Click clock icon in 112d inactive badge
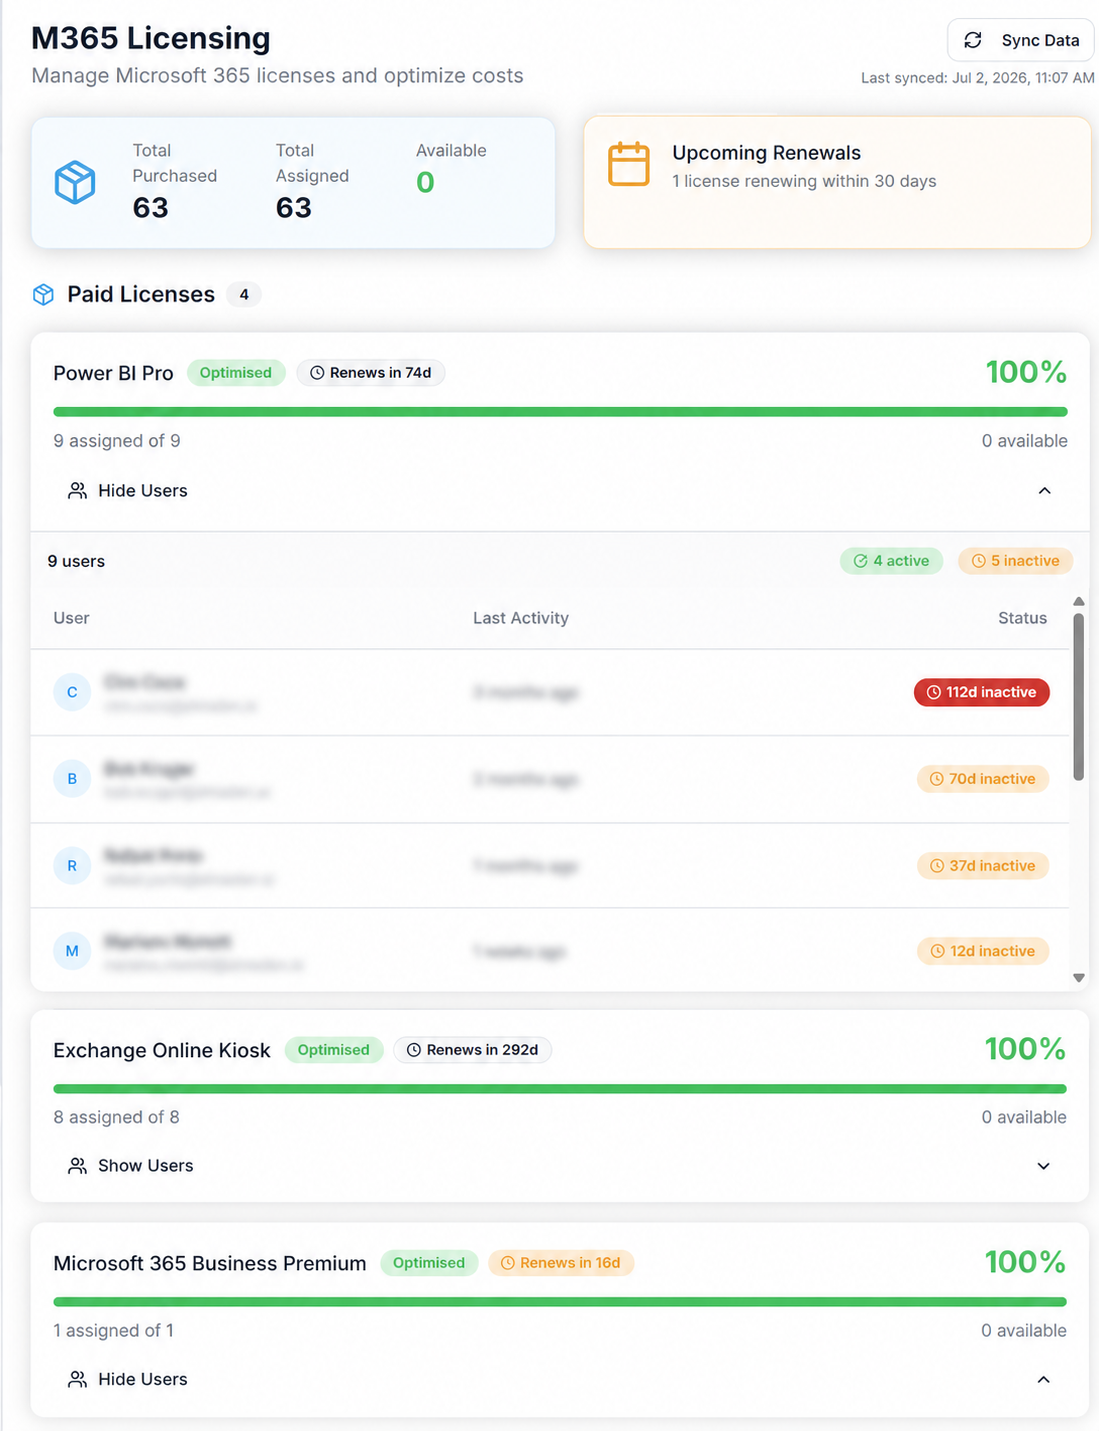Viewport: 1099px width, 1431px height. tap(934, 692)
